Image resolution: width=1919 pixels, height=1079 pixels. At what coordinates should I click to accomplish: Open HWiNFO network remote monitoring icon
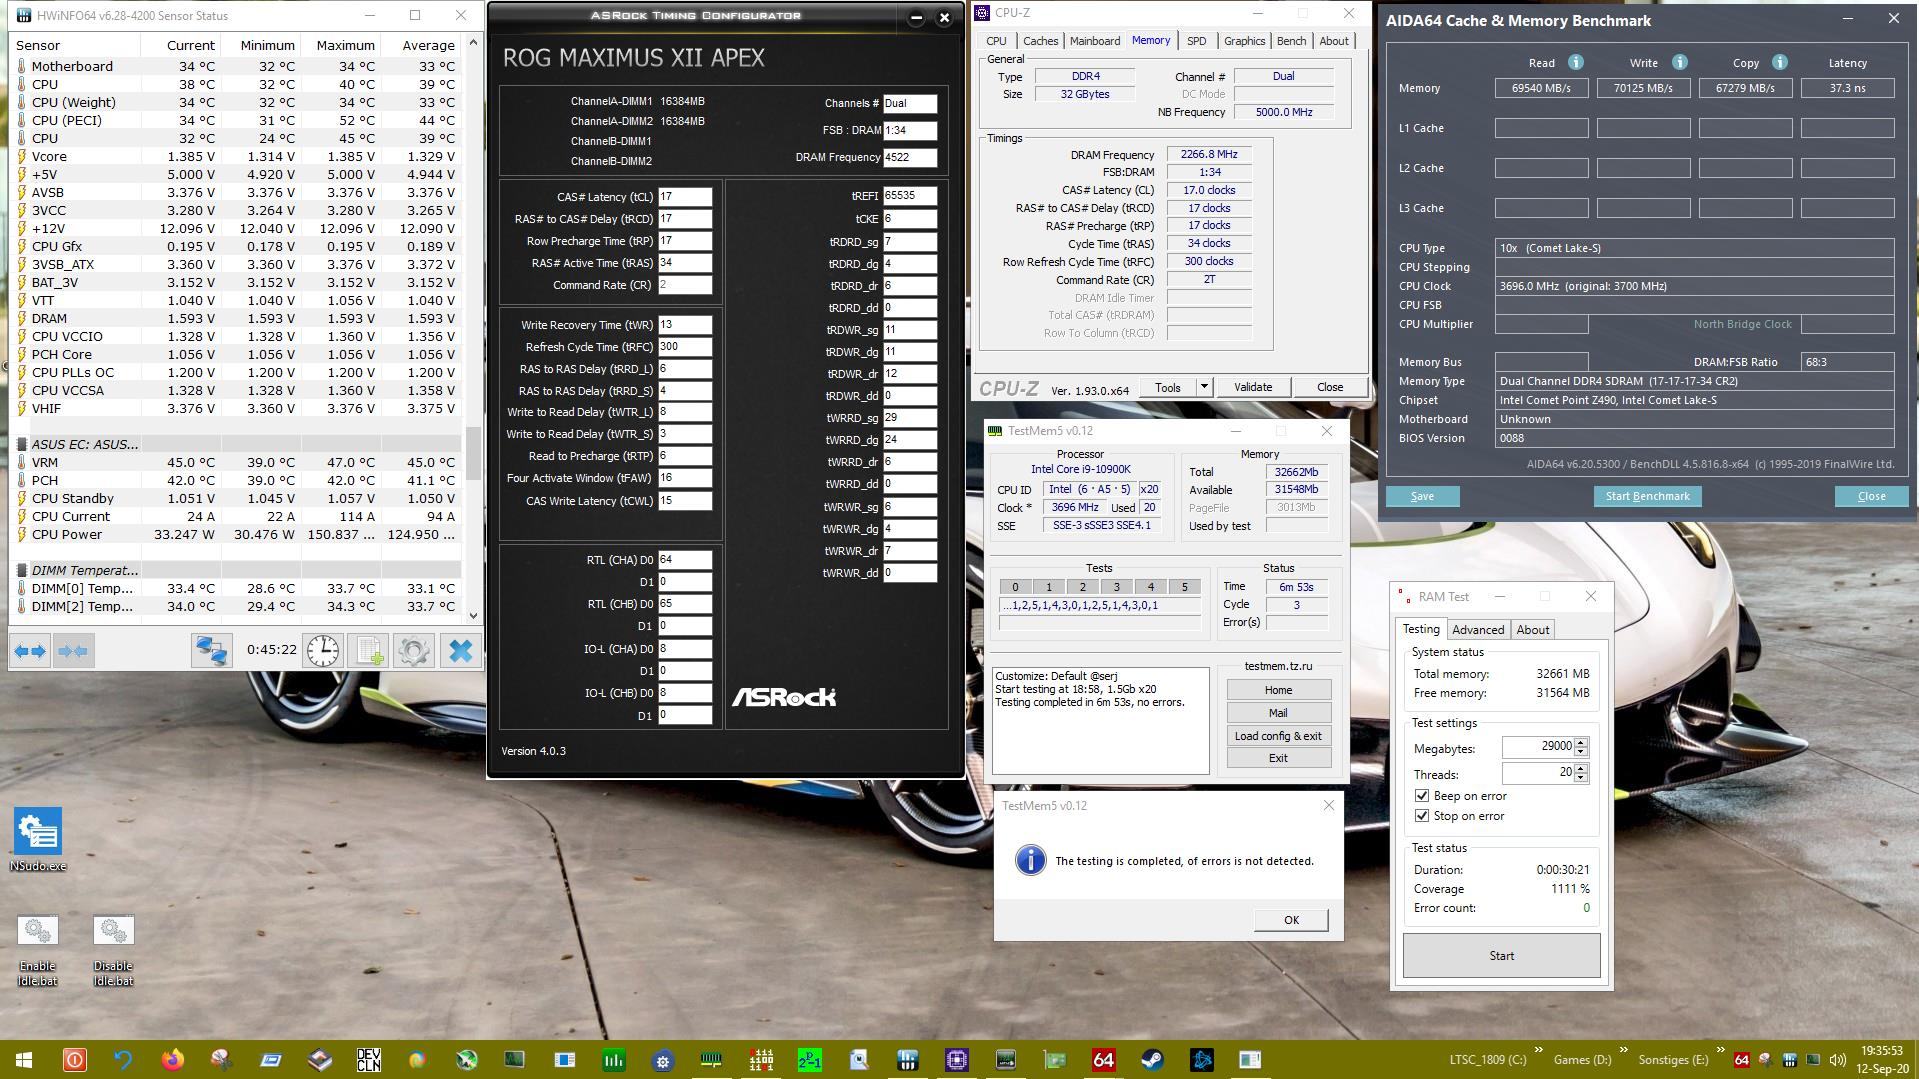211,651
